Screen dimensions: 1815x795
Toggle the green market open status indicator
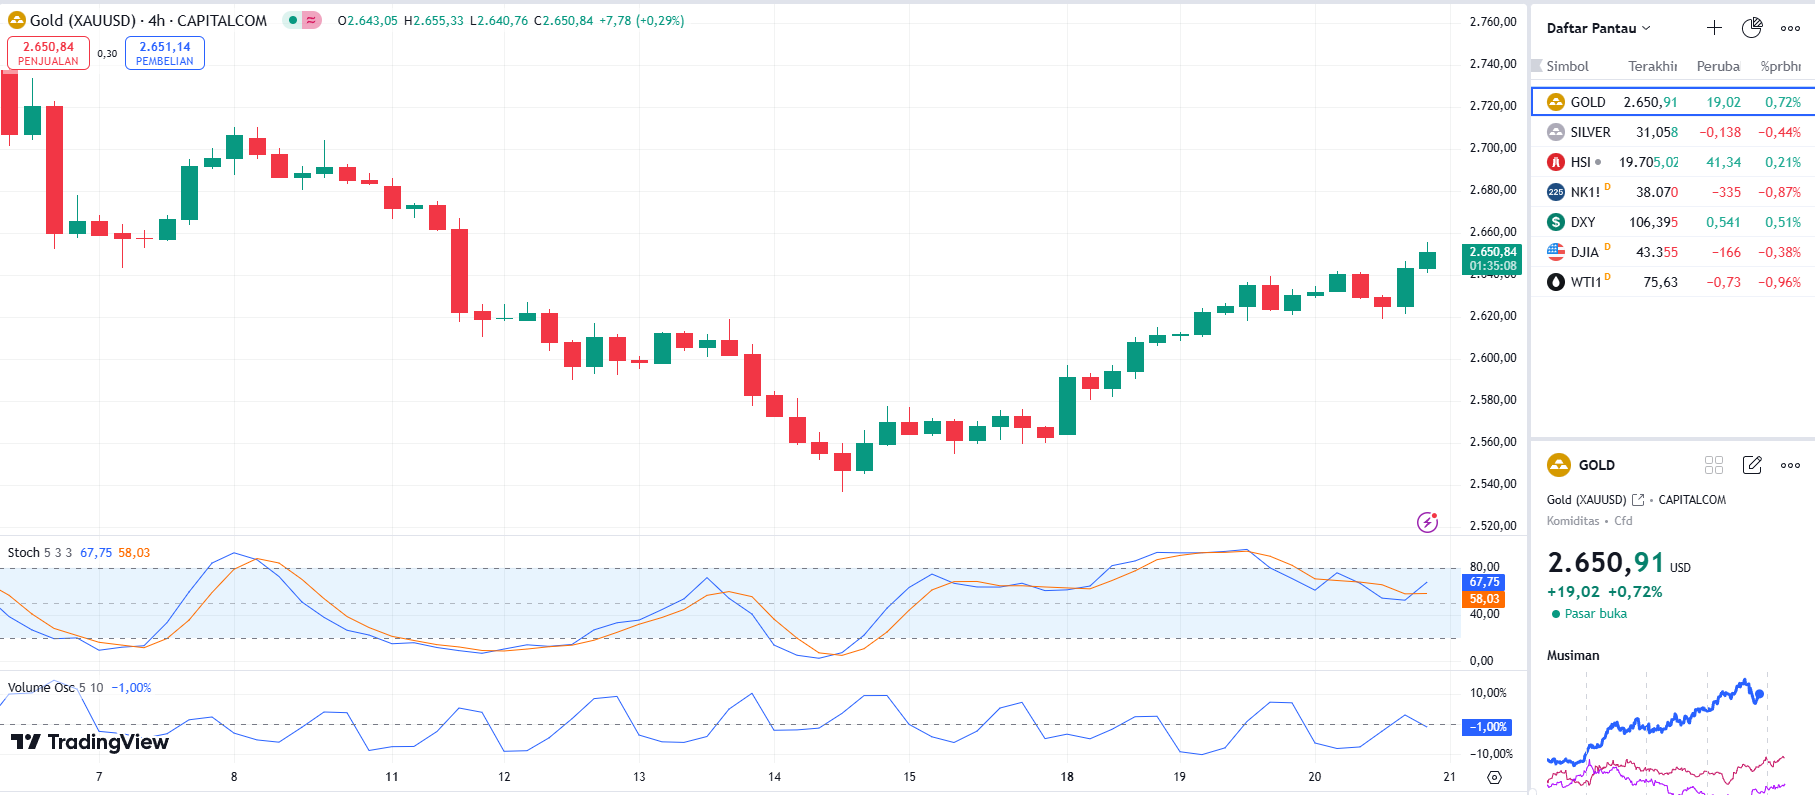click(x=293, y=20)
